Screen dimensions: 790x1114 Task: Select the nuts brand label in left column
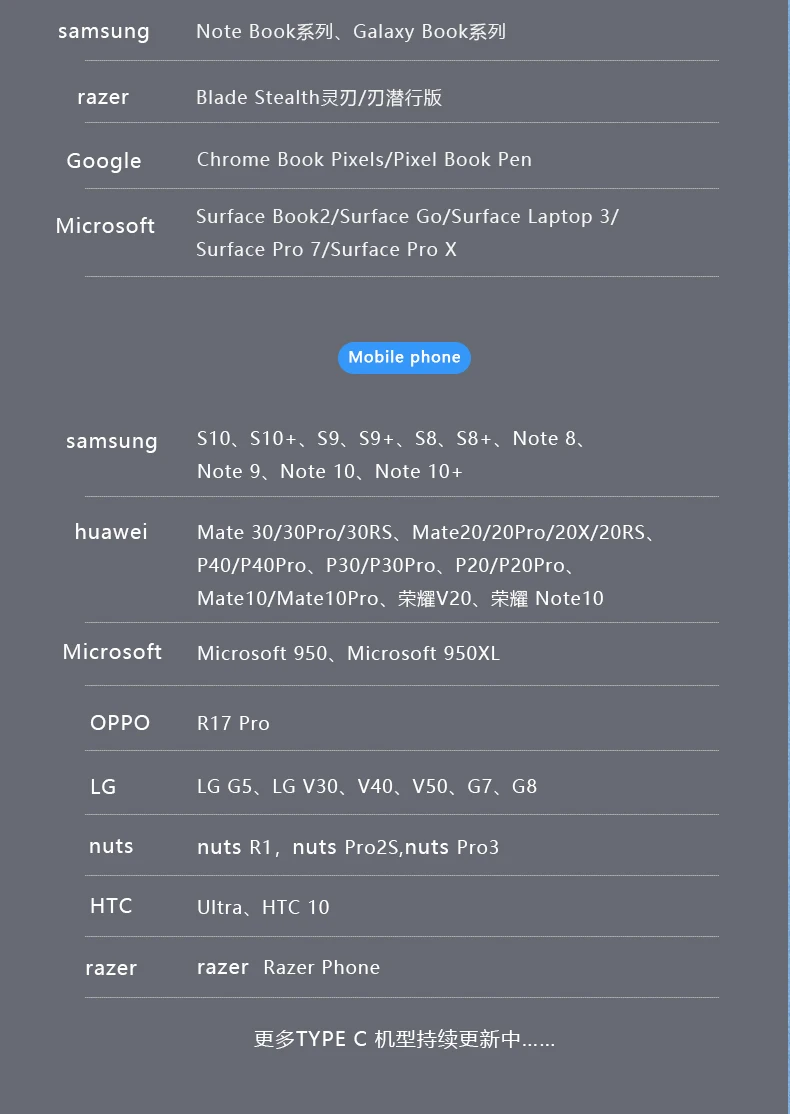coord(111,846)
